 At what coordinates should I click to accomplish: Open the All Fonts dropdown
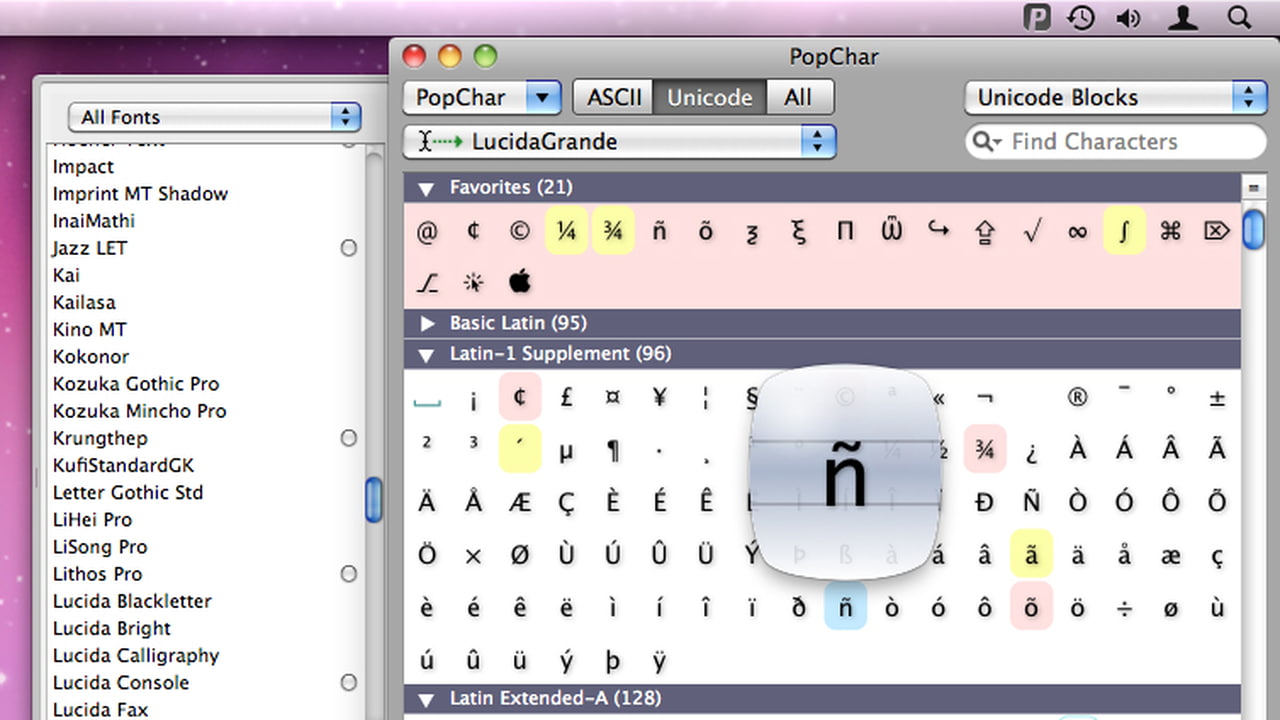[x=214, y=117]
